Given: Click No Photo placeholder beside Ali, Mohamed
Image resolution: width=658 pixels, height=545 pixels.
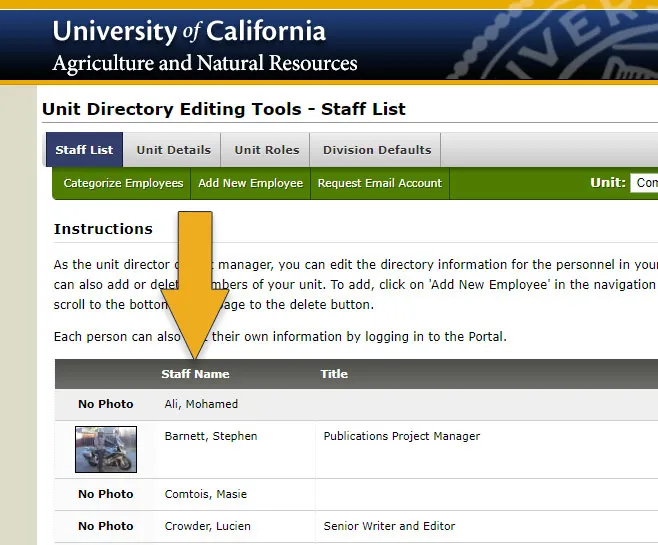Looking at the screenshot, I should pyautogui.click(x=106, y=404).
